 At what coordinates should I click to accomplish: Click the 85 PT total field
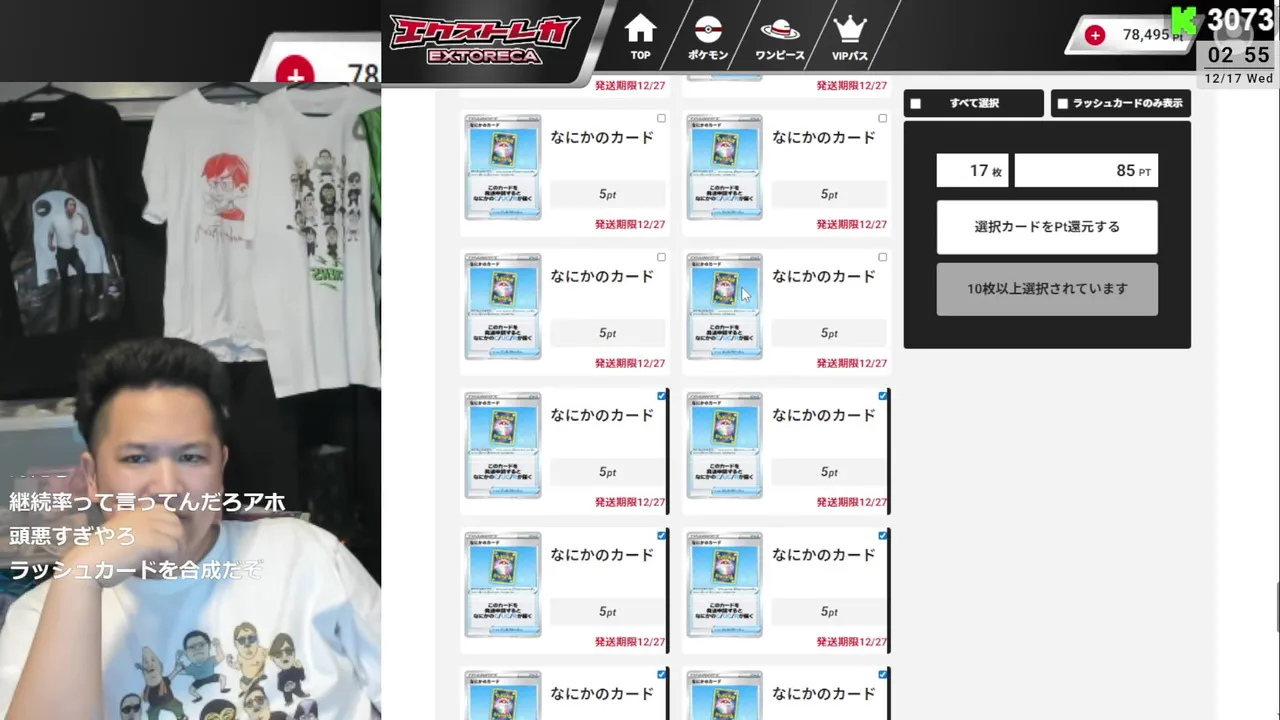pyautogui.click(x=1086, y=170)
